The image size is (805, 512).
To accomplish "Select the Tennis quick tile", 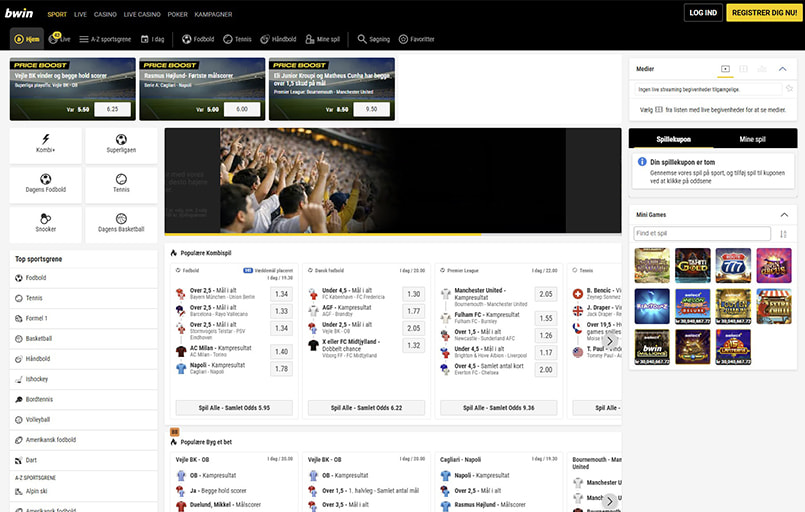I will click(x=121, y=185).
